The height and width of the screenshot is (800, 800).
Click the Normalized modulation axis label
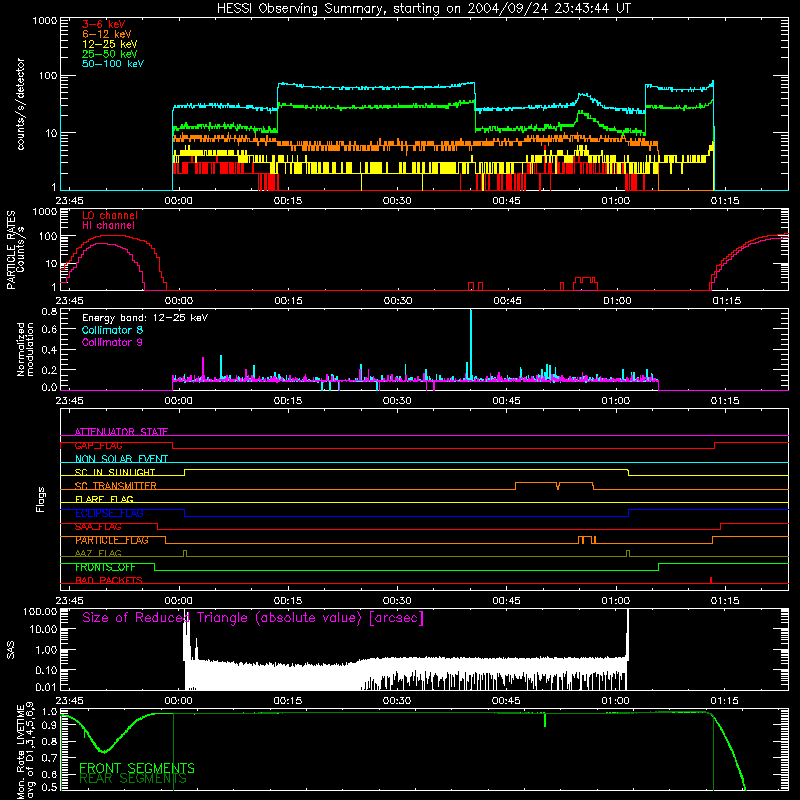(x=25, y=349)
